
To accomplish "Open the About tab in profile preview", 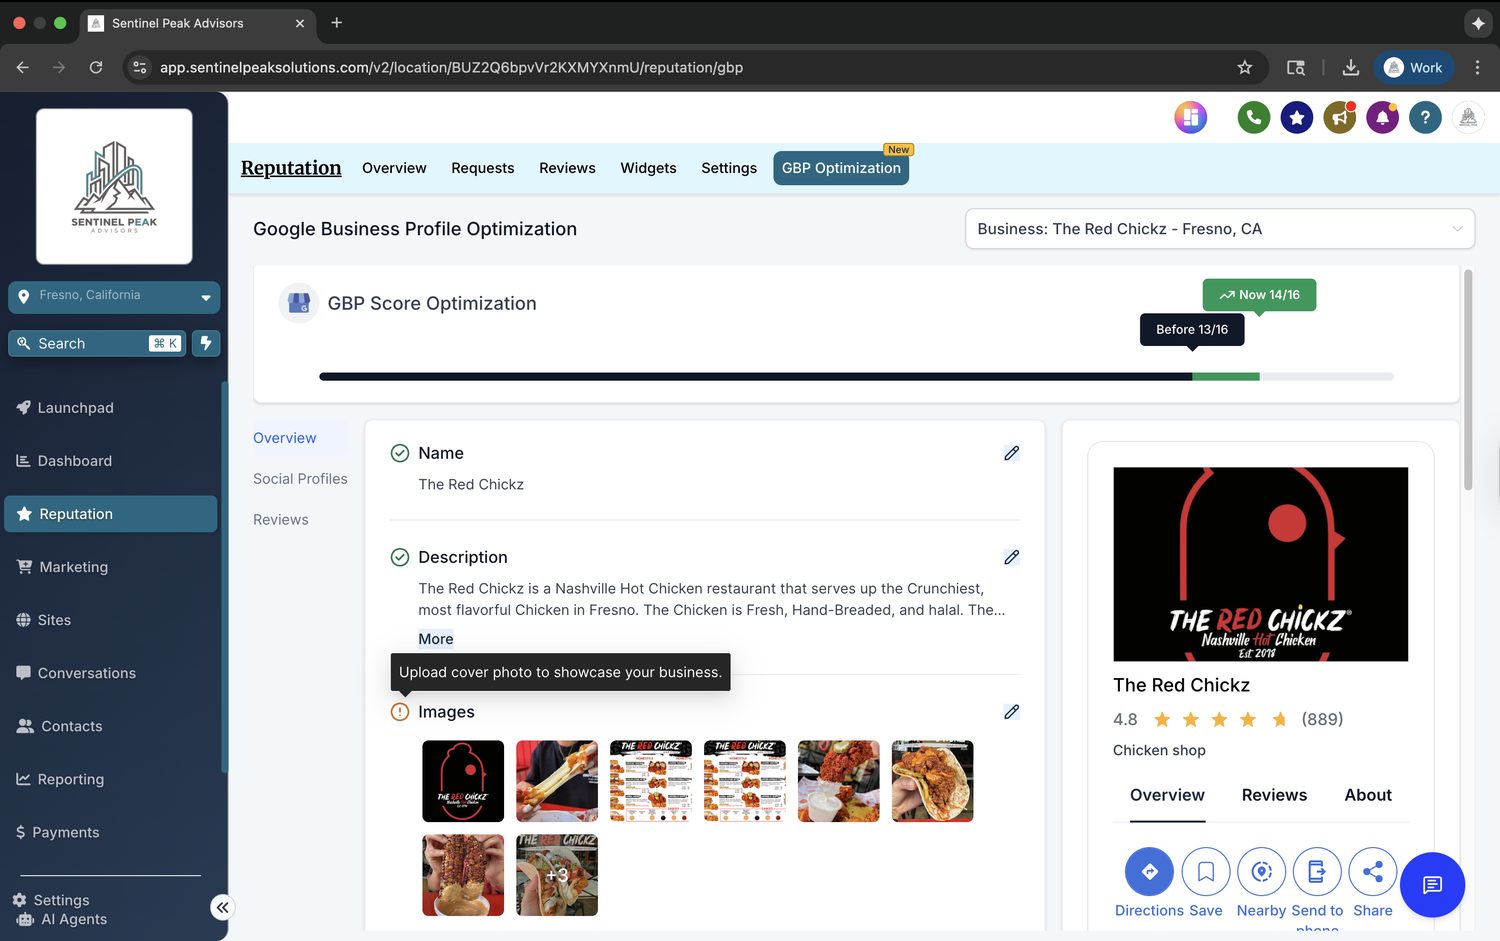I will click(1368, 795).
